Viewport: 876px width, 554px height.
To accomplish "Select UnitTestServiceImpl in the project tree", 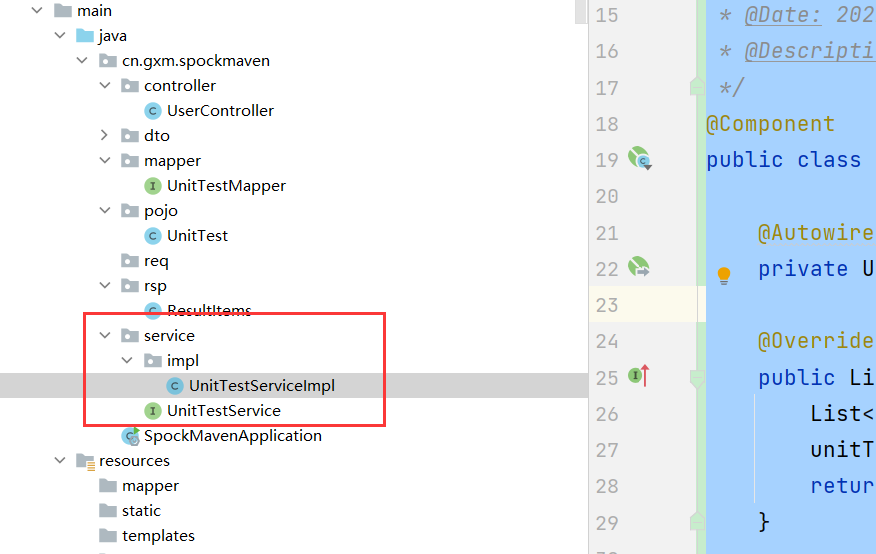I will pyautogui.click(x=262, y=385).
